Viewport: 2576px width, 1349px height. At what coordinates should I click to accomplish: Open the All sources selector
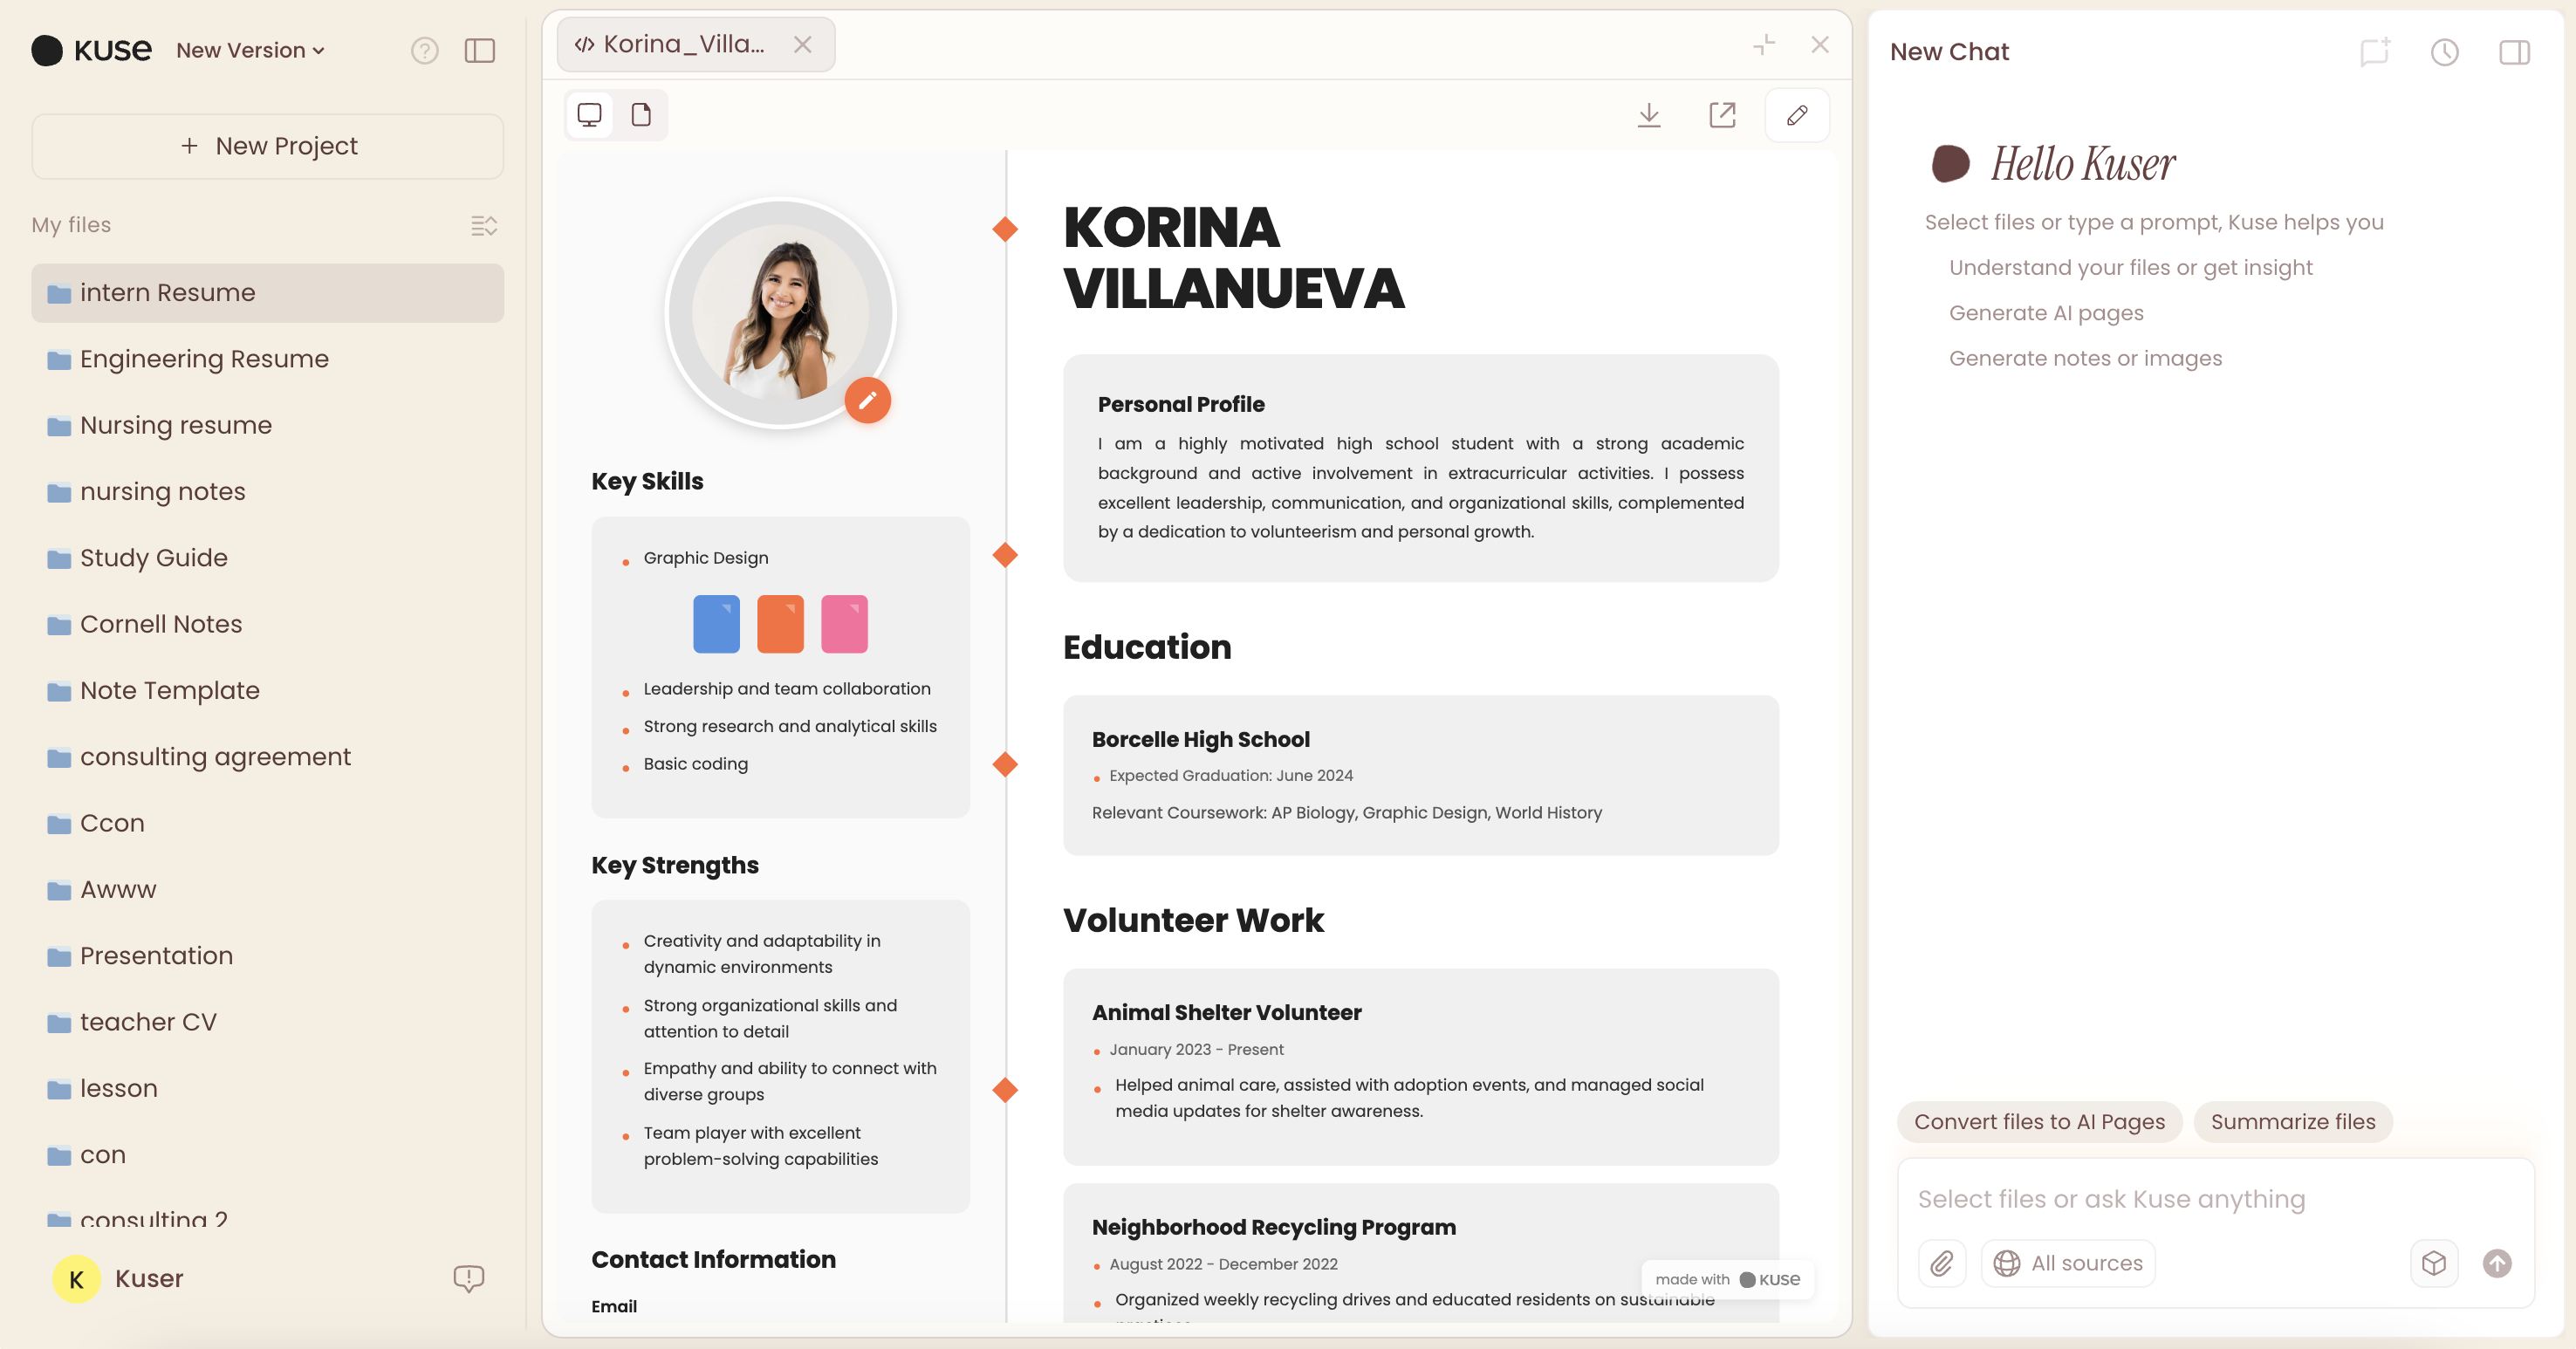pyautogui.click(x=2068, y=1263)
